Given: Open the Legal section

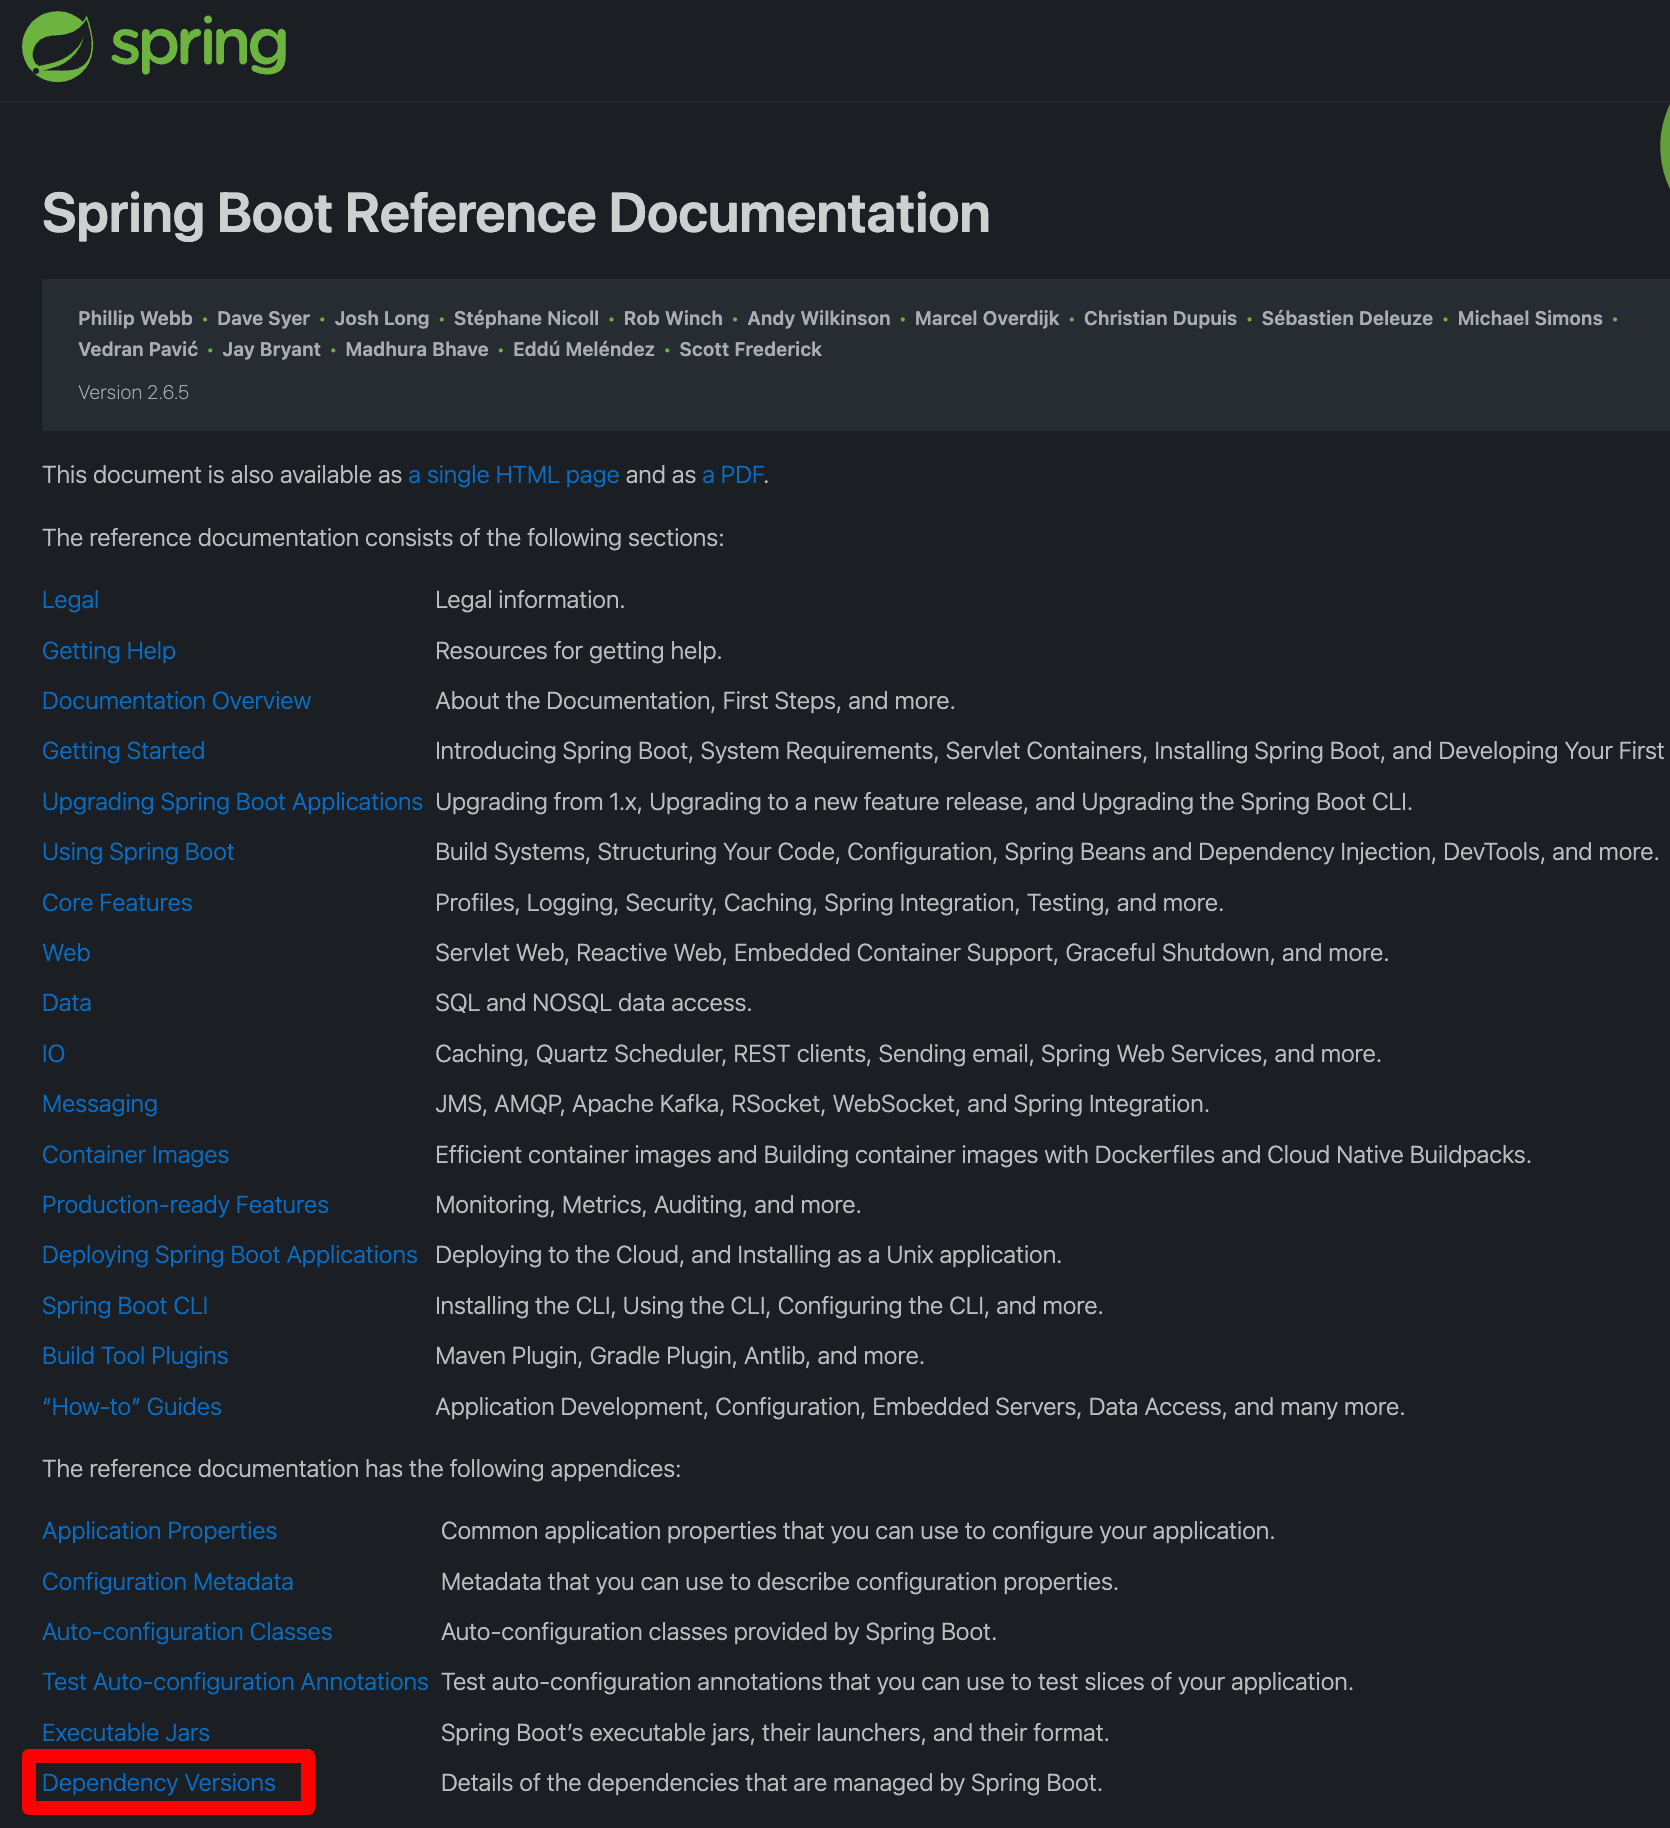Looking at the screenshot, I should 70,600.
